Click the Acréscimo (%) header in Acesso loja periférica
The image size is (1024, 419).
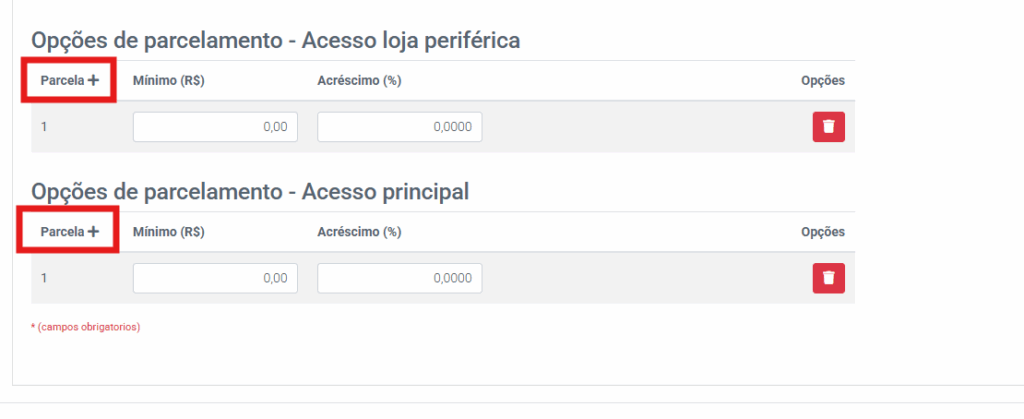pyautogui.click(x=359, y=81)
